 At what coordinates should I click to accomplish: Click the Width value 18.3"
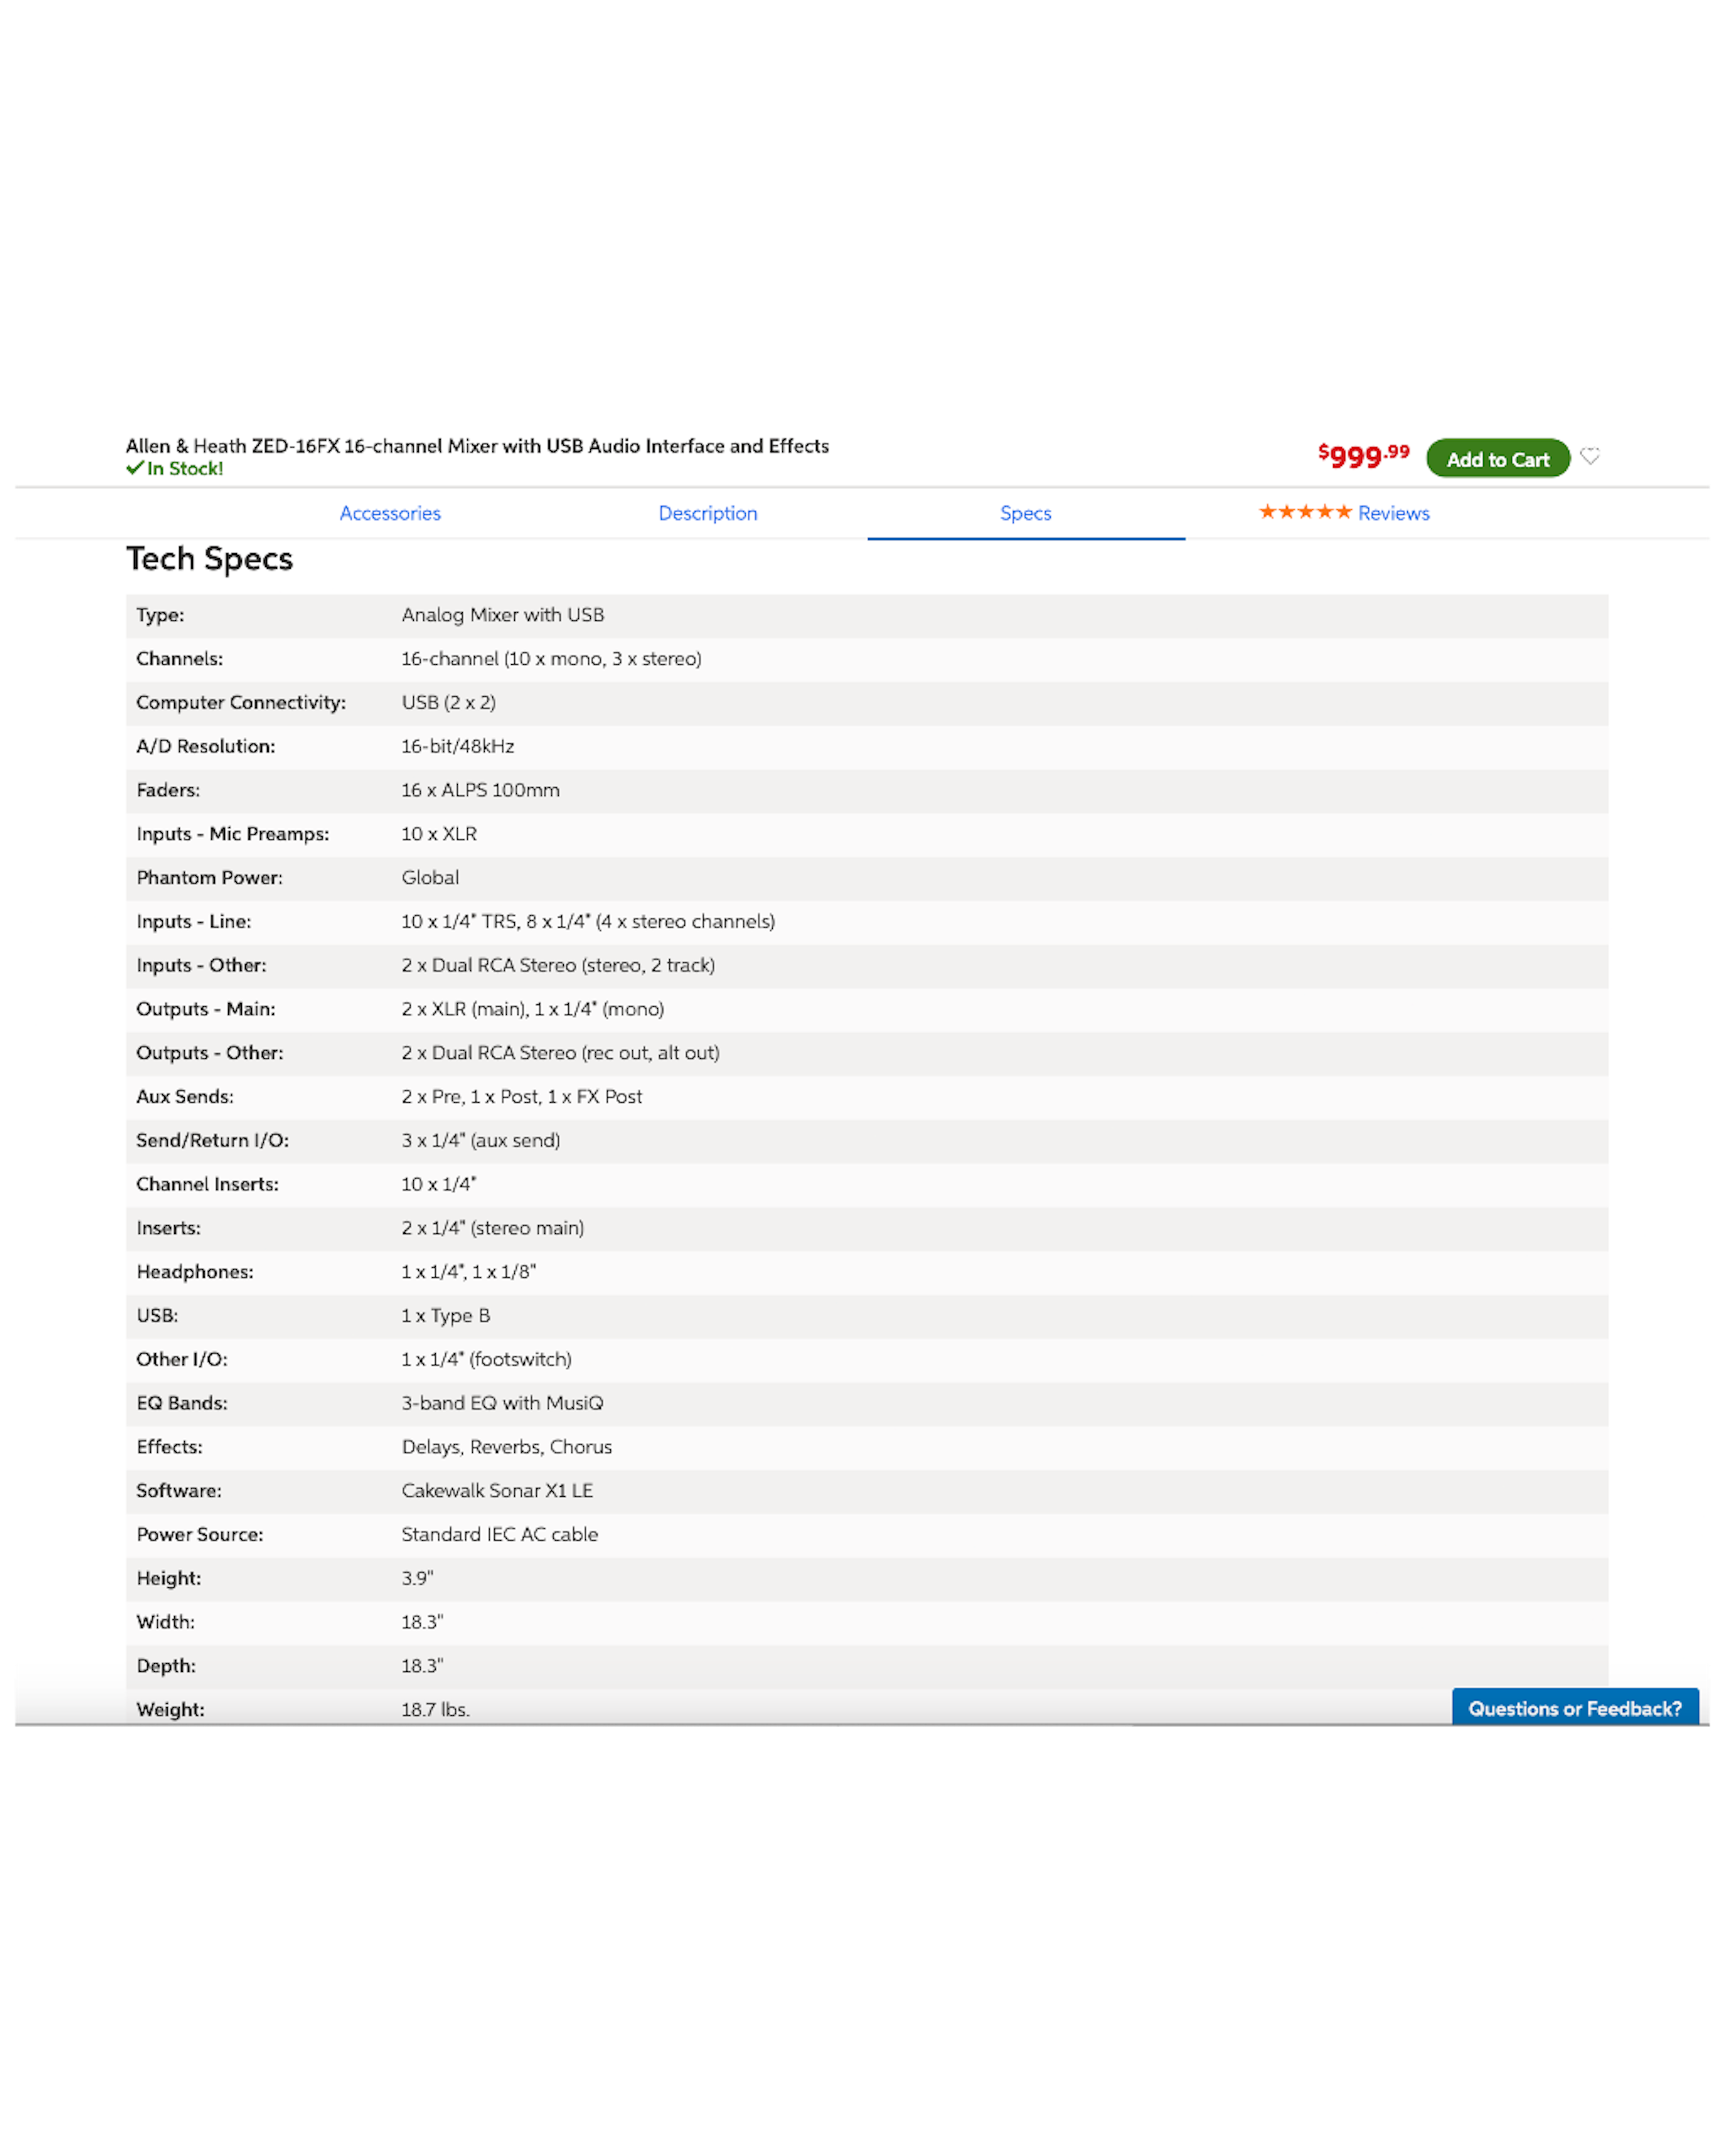click(x=422, y=1622)
